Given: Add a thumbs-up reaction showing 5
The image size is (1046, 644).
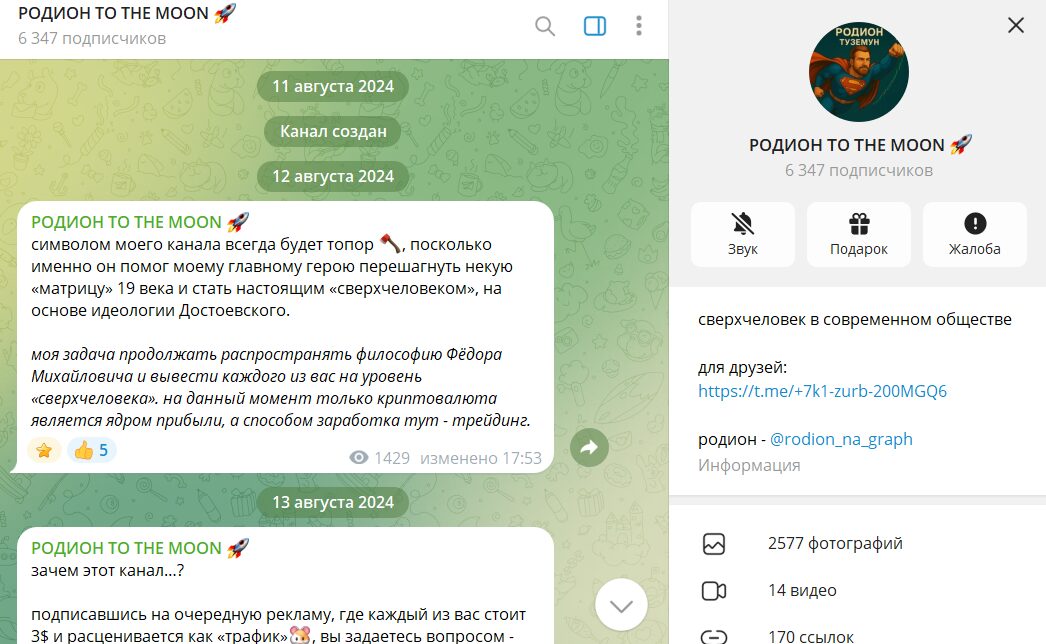Looking at the screenshot, I should coord(91,450).
